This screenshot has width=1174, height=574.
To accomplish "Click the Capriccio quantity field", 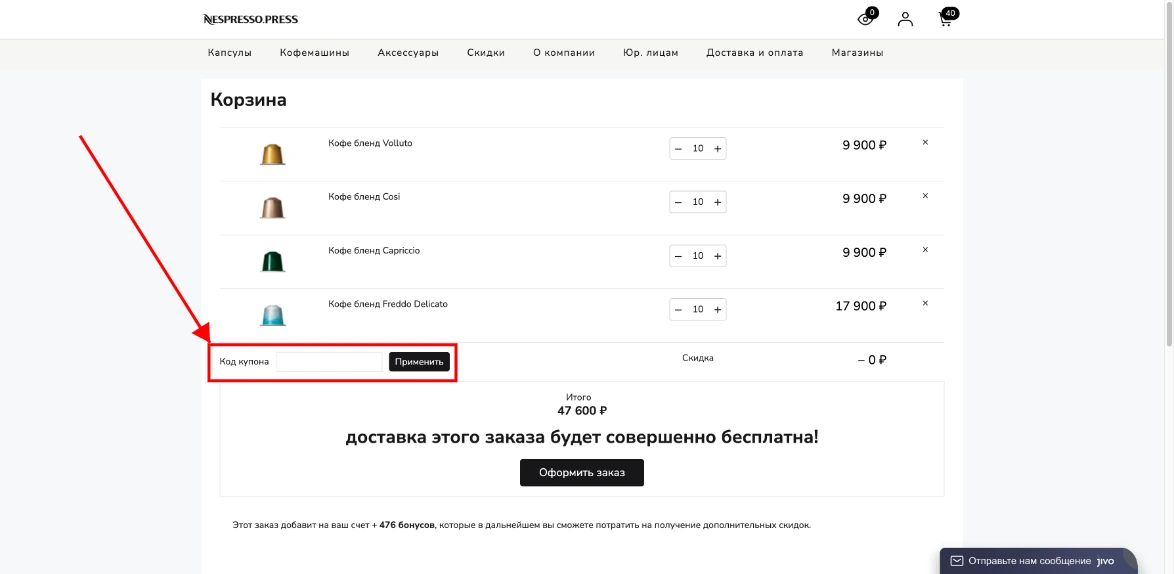I will [698, 256].
